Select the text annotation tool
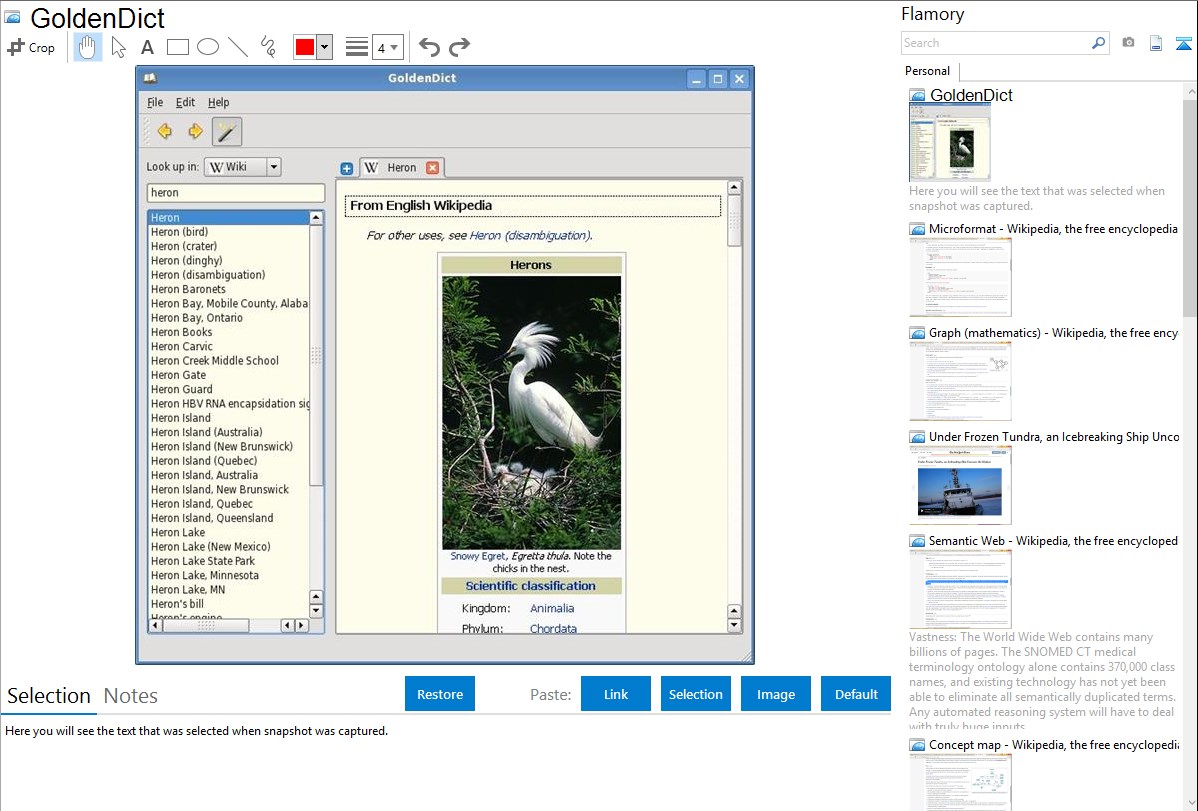 [x=147, y=47]
